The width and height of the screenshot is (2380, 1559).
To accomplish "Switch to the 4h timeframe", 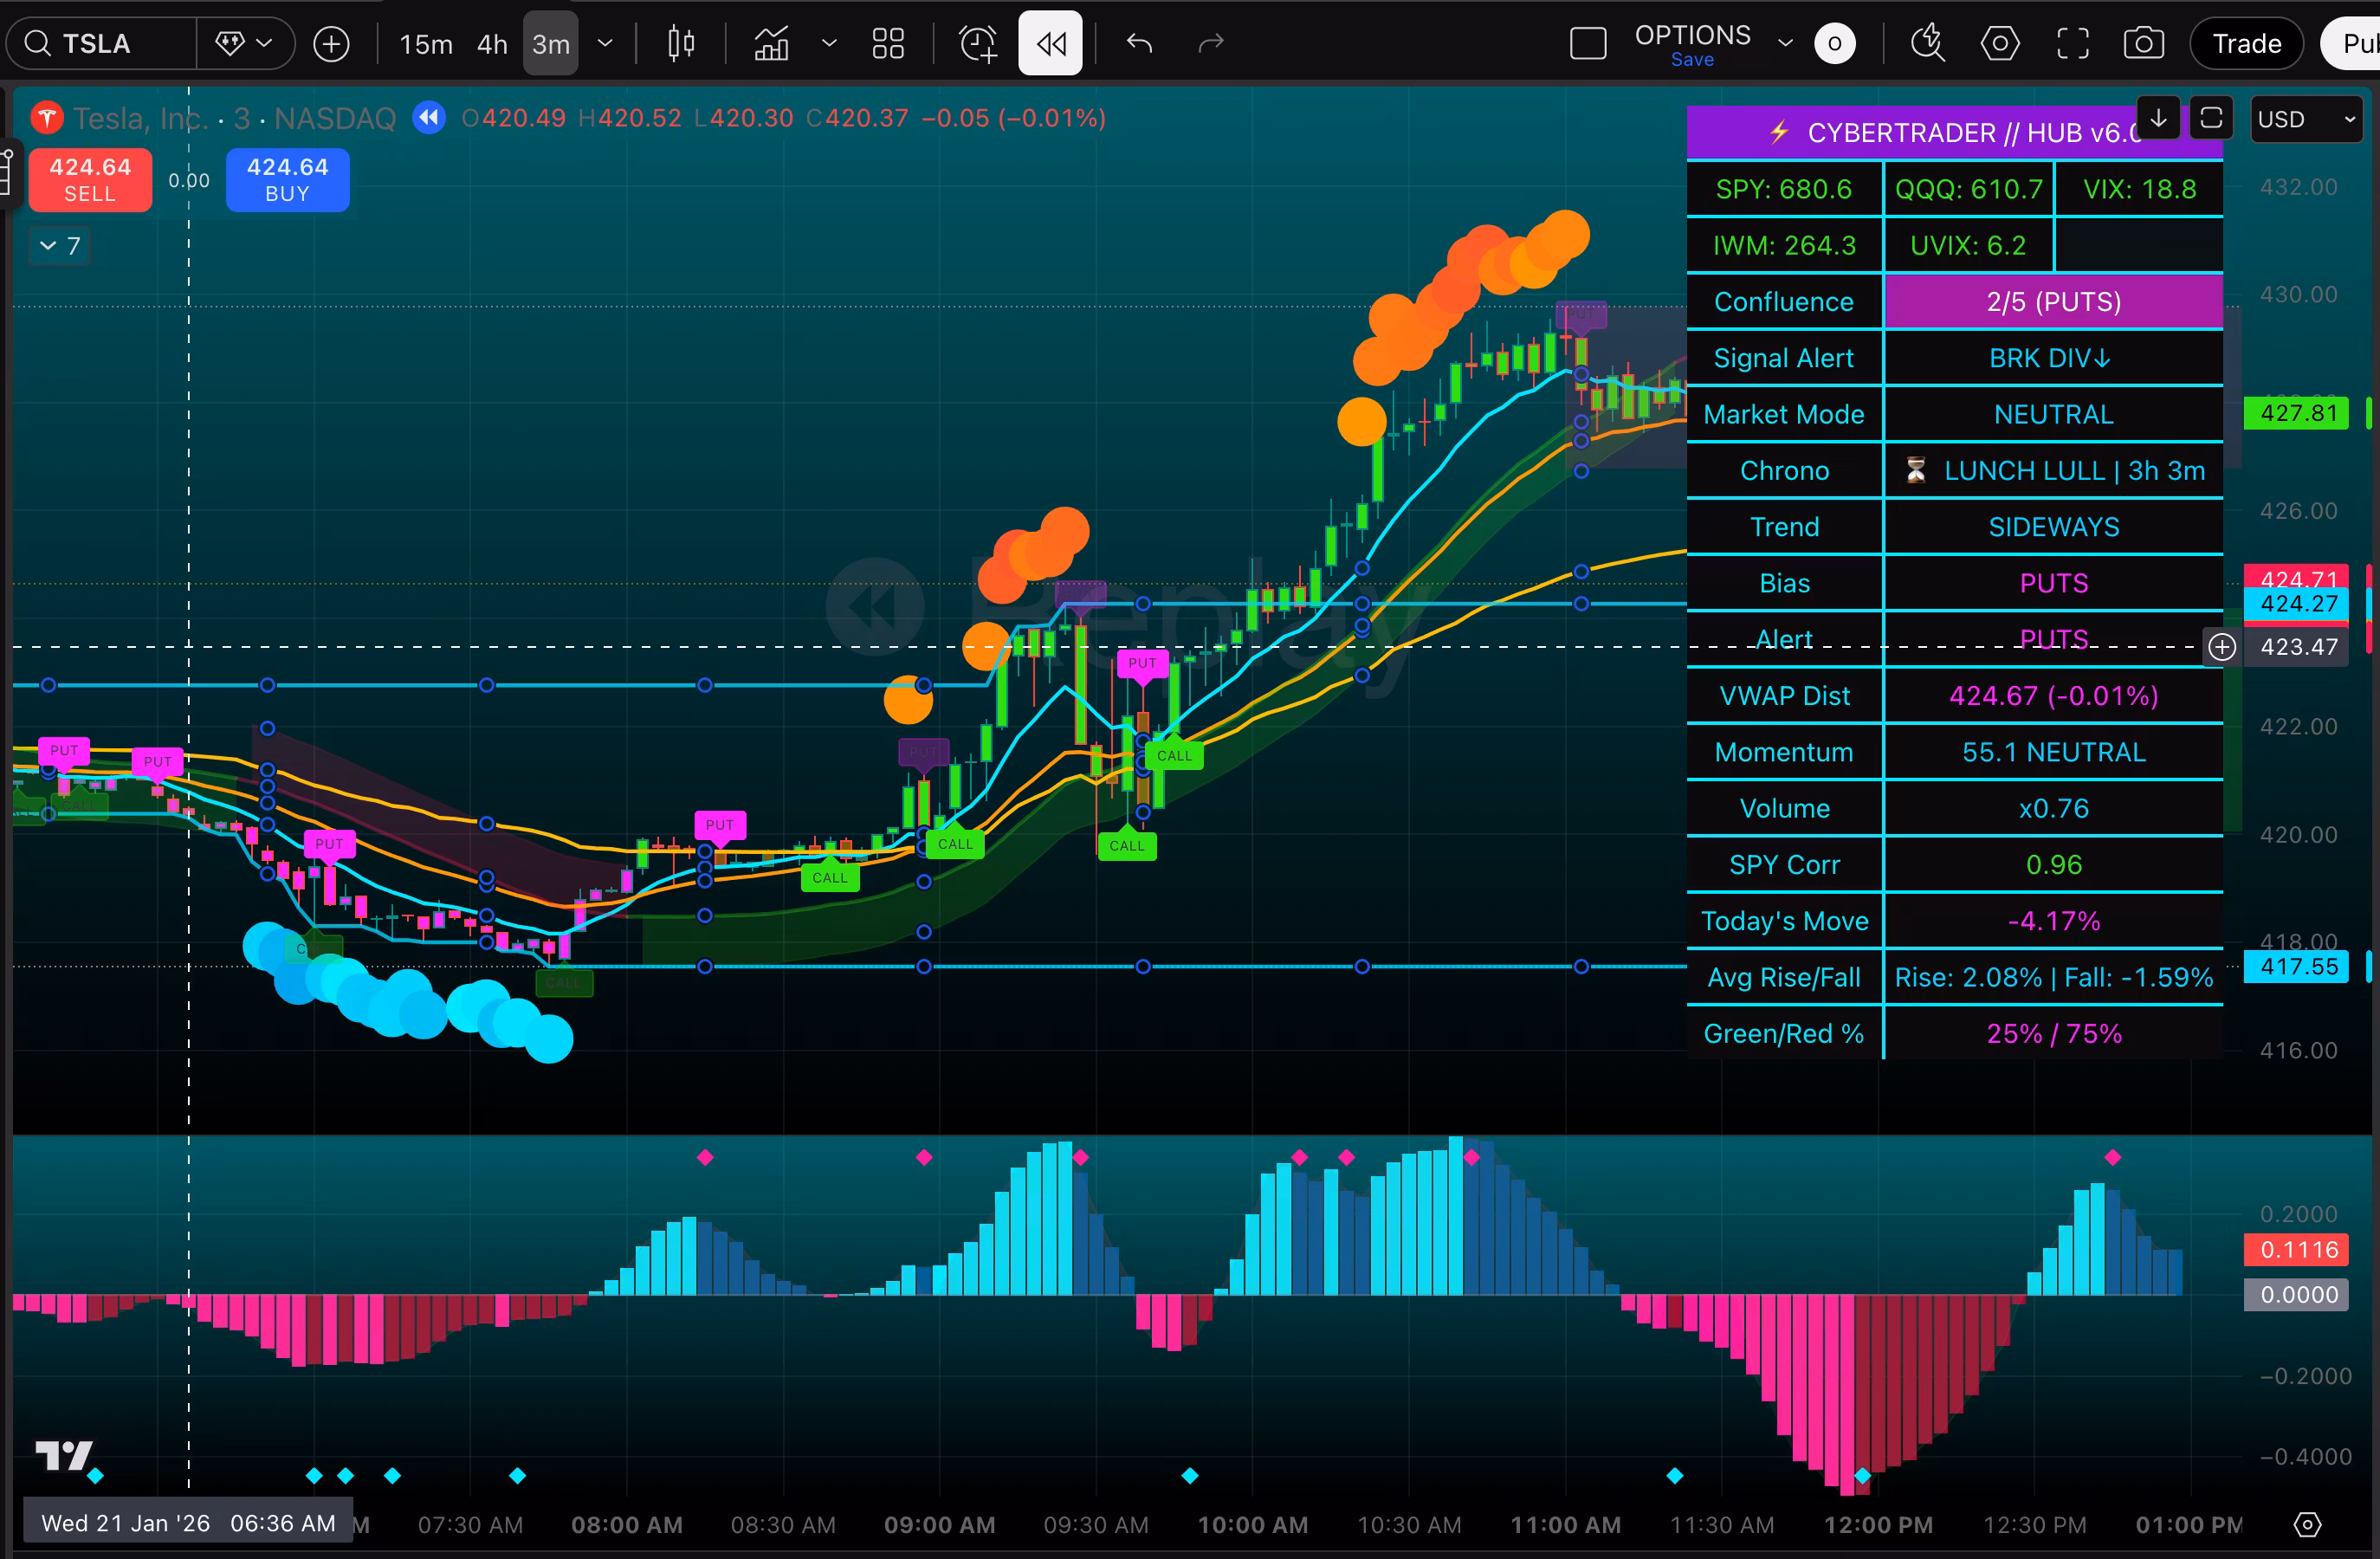I will [492, 44].
